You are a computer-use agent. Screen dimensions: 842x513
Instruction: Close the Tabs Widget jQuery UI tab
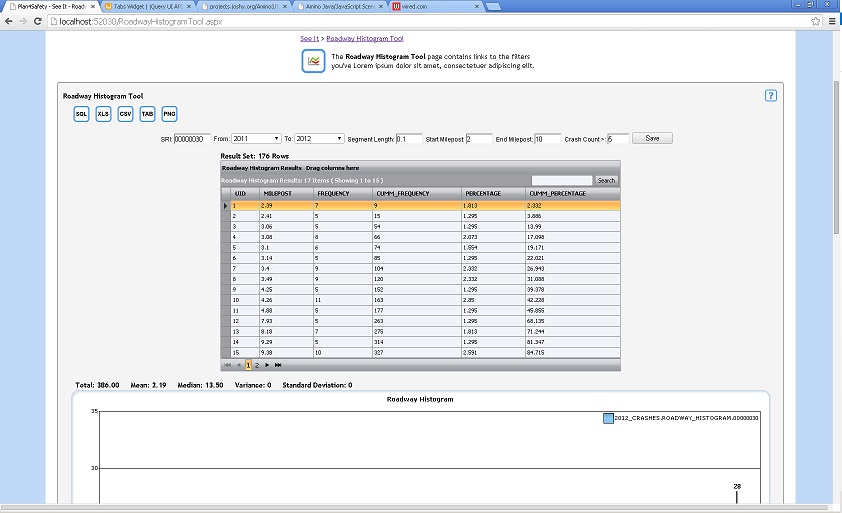(188, 6)
